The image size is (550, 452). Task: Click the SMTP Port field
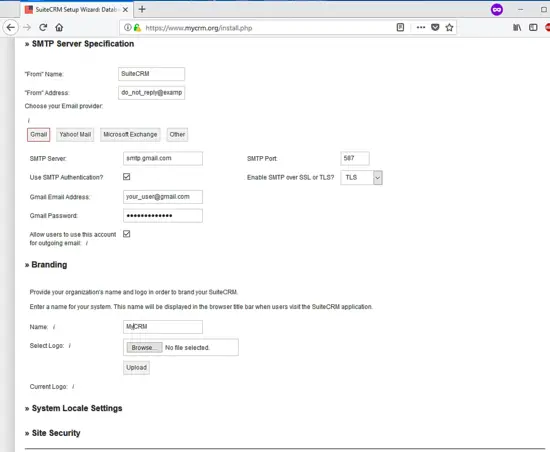355,158
